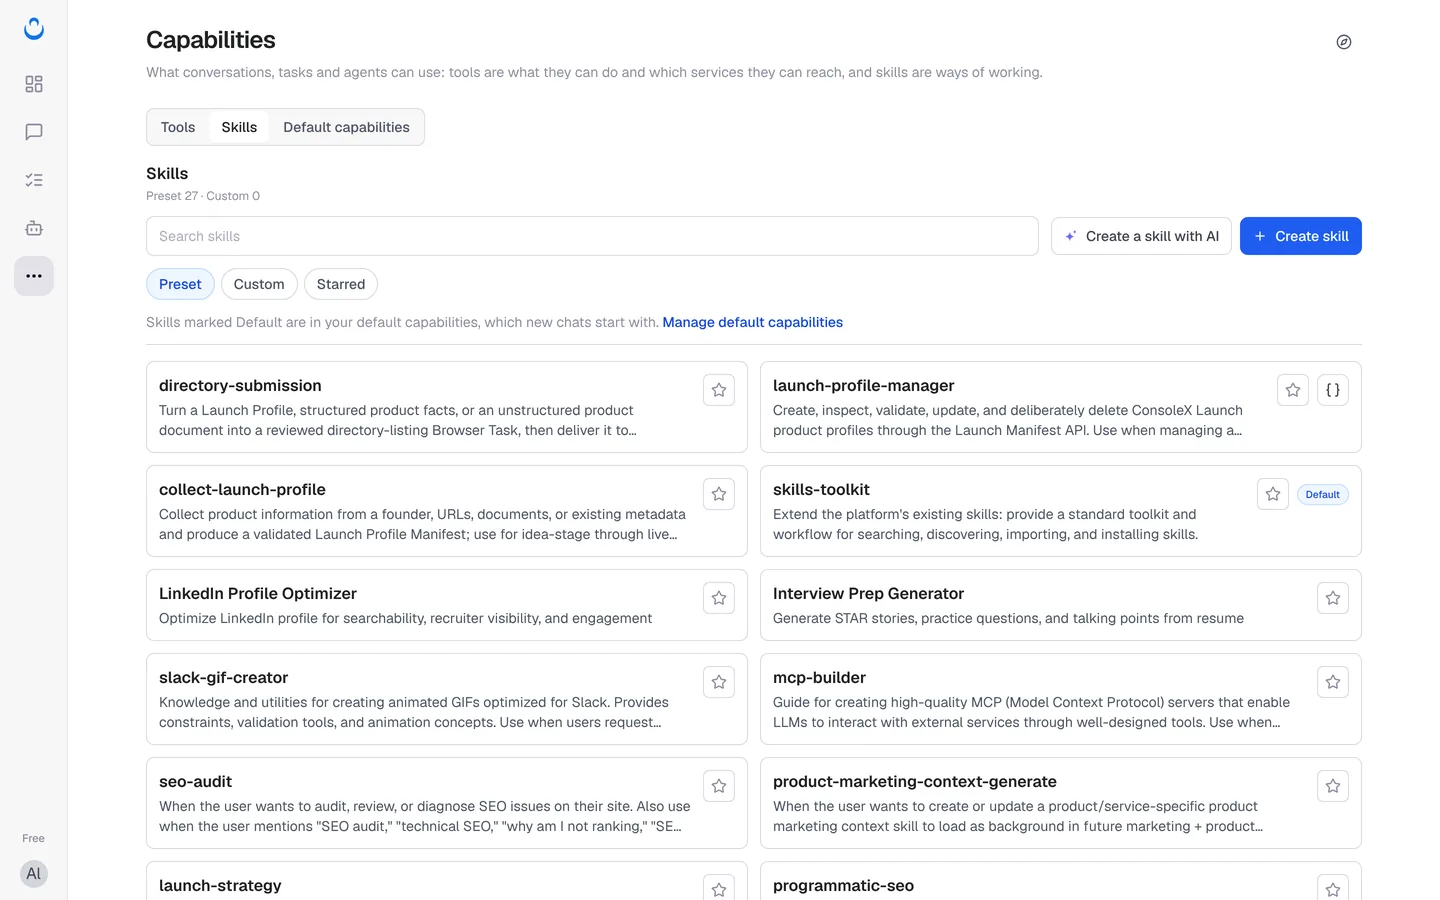Screen dimensions: 1440x900
Task: Click the Create skill button
Action: (1301, 236)
